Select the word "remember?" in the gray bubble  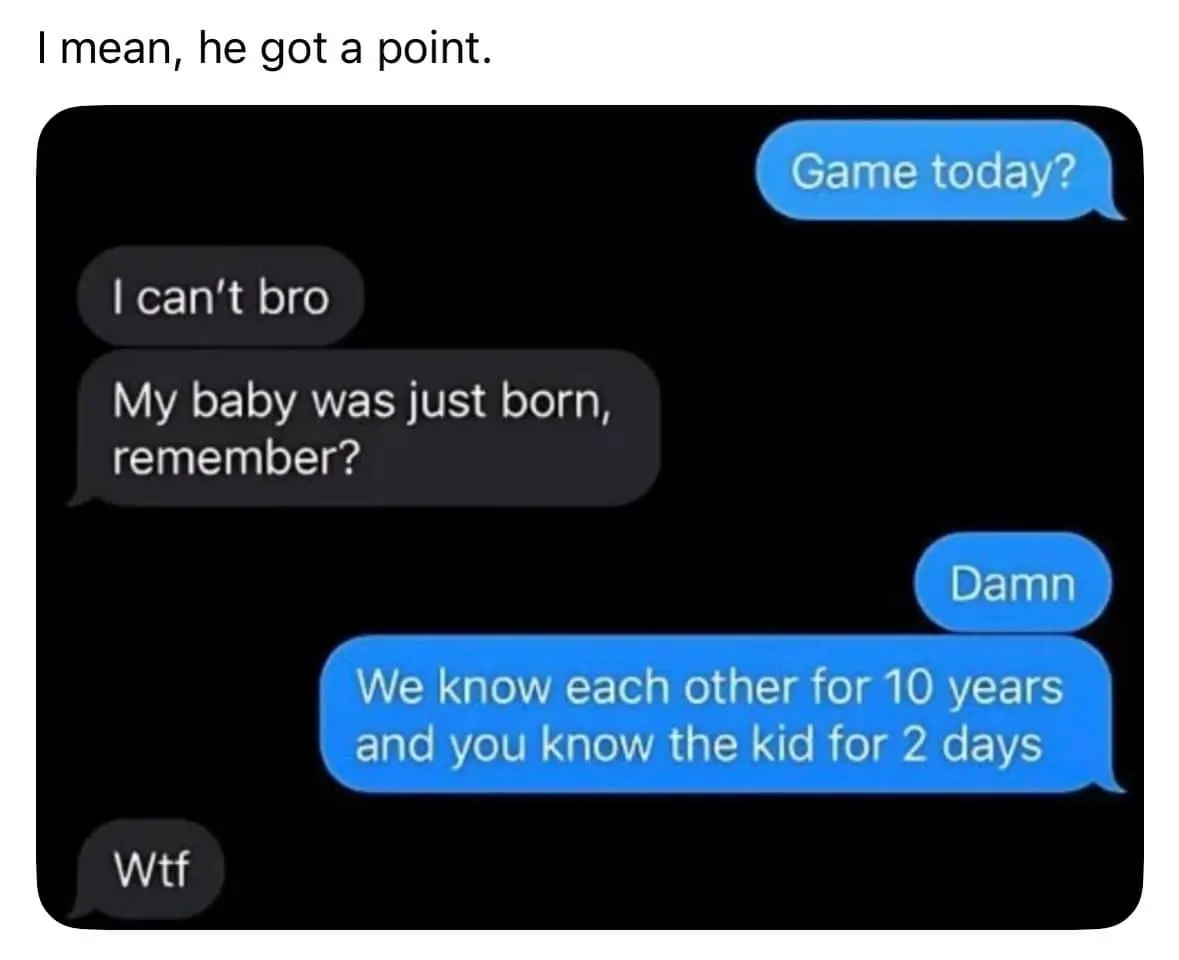click(237, 457)
